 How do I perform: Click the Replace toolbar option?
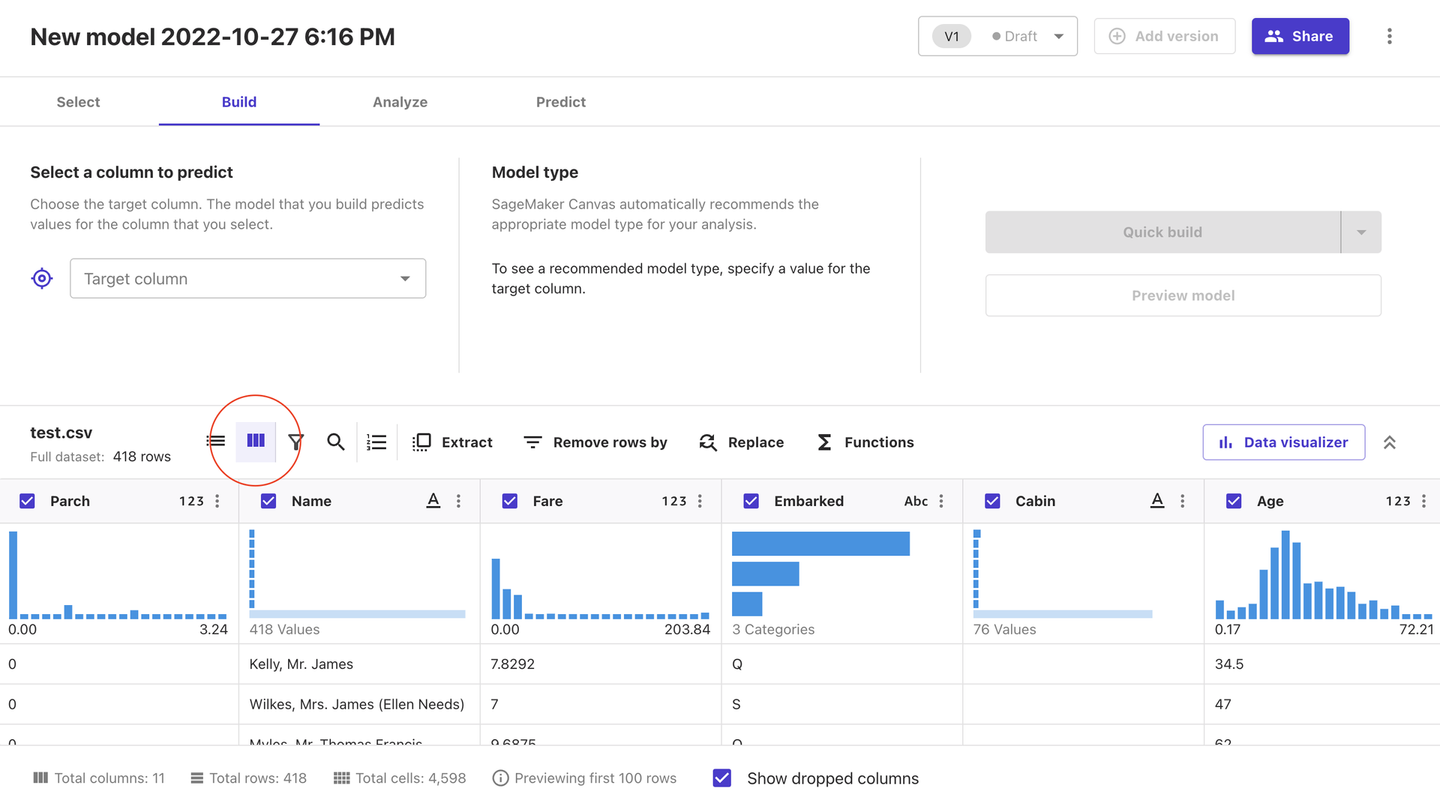click(x=741, y=442)
